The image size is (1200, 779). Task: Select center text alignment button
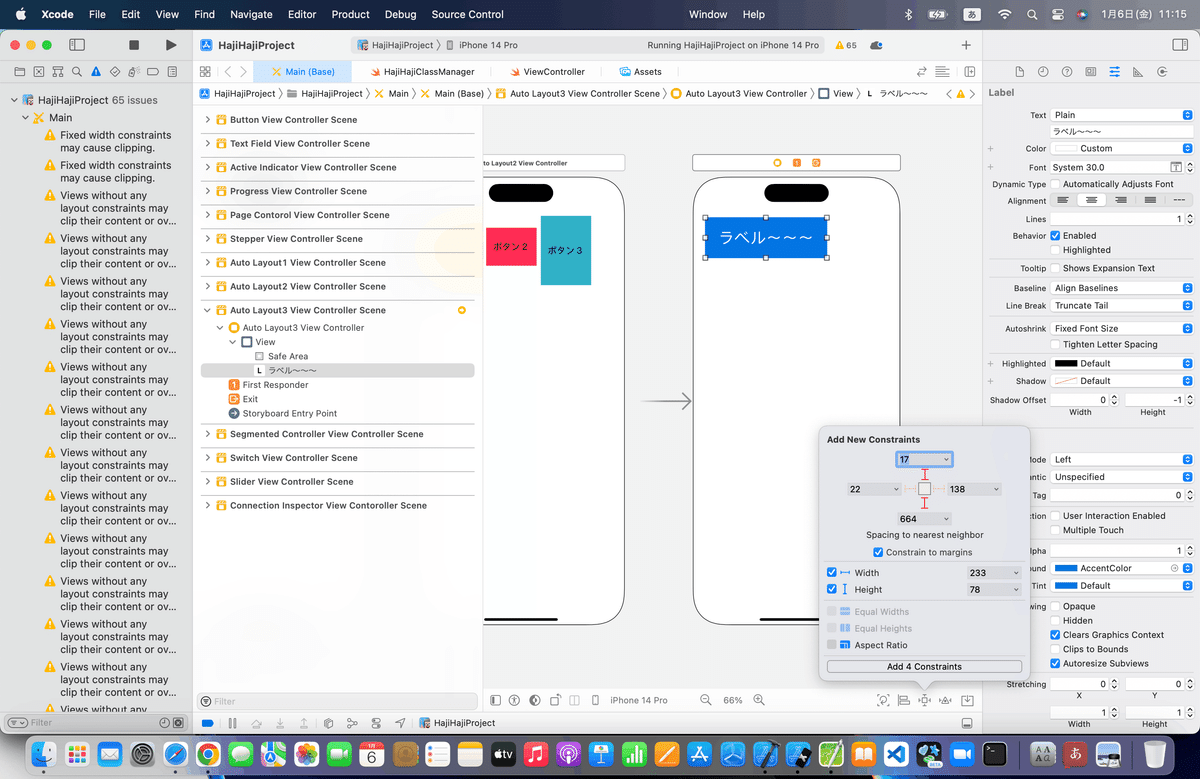(x=1092, y=201)
